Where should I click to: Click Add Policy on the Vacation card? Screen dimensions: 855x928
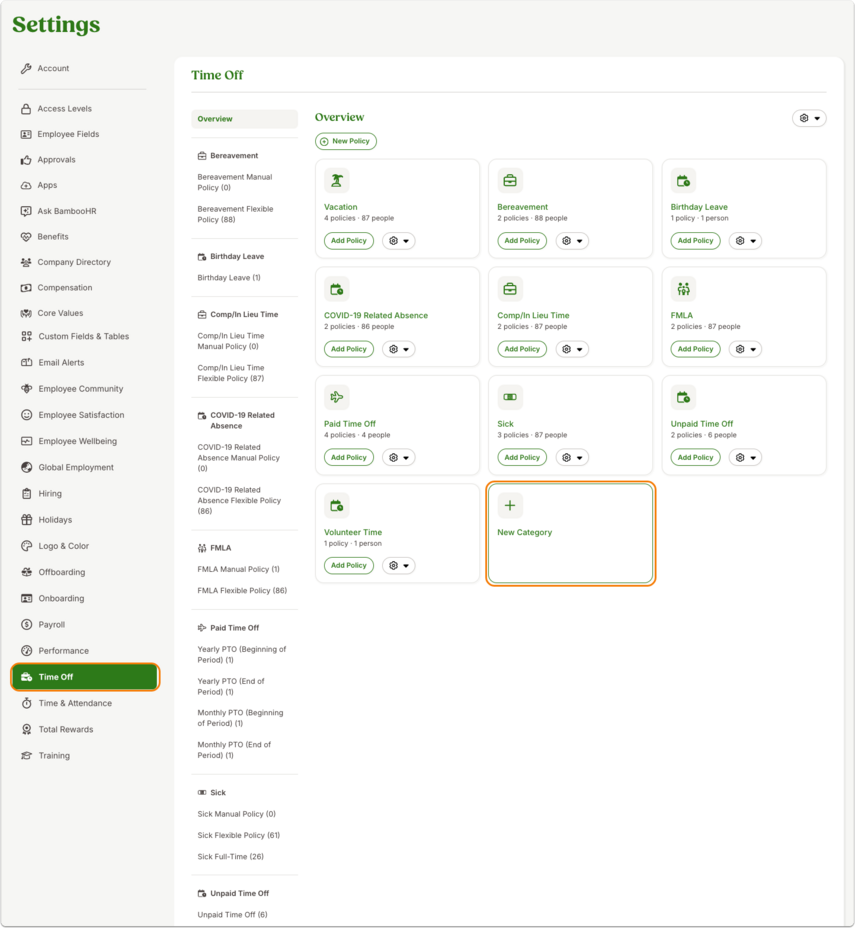[x=349, y=241]
